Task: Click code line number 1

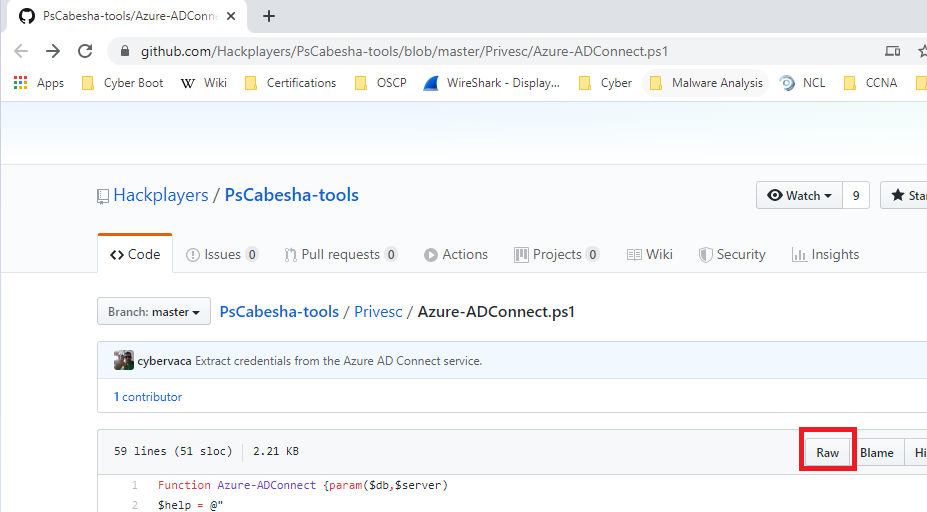Action: point(134,485)
